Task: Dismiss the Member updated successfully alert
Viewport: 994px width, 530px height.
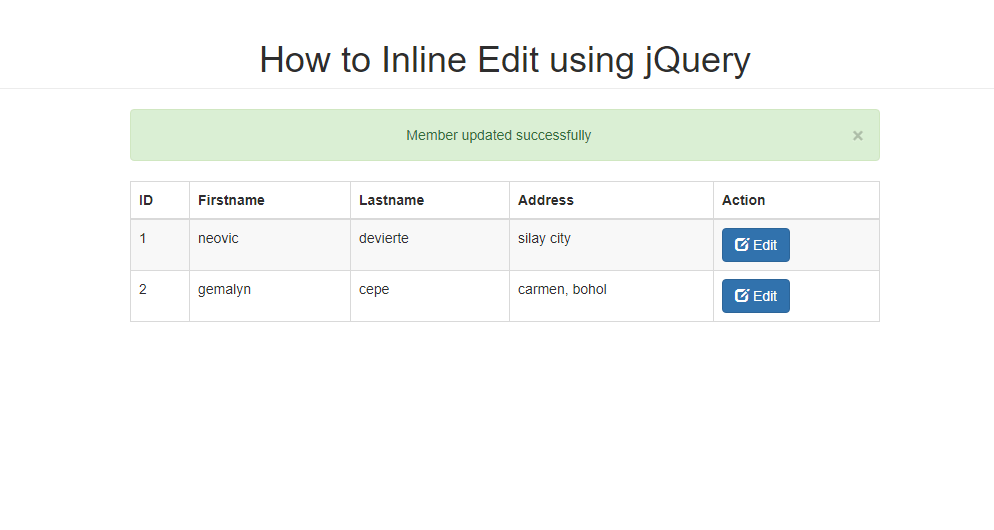Action: click(858, 136)
